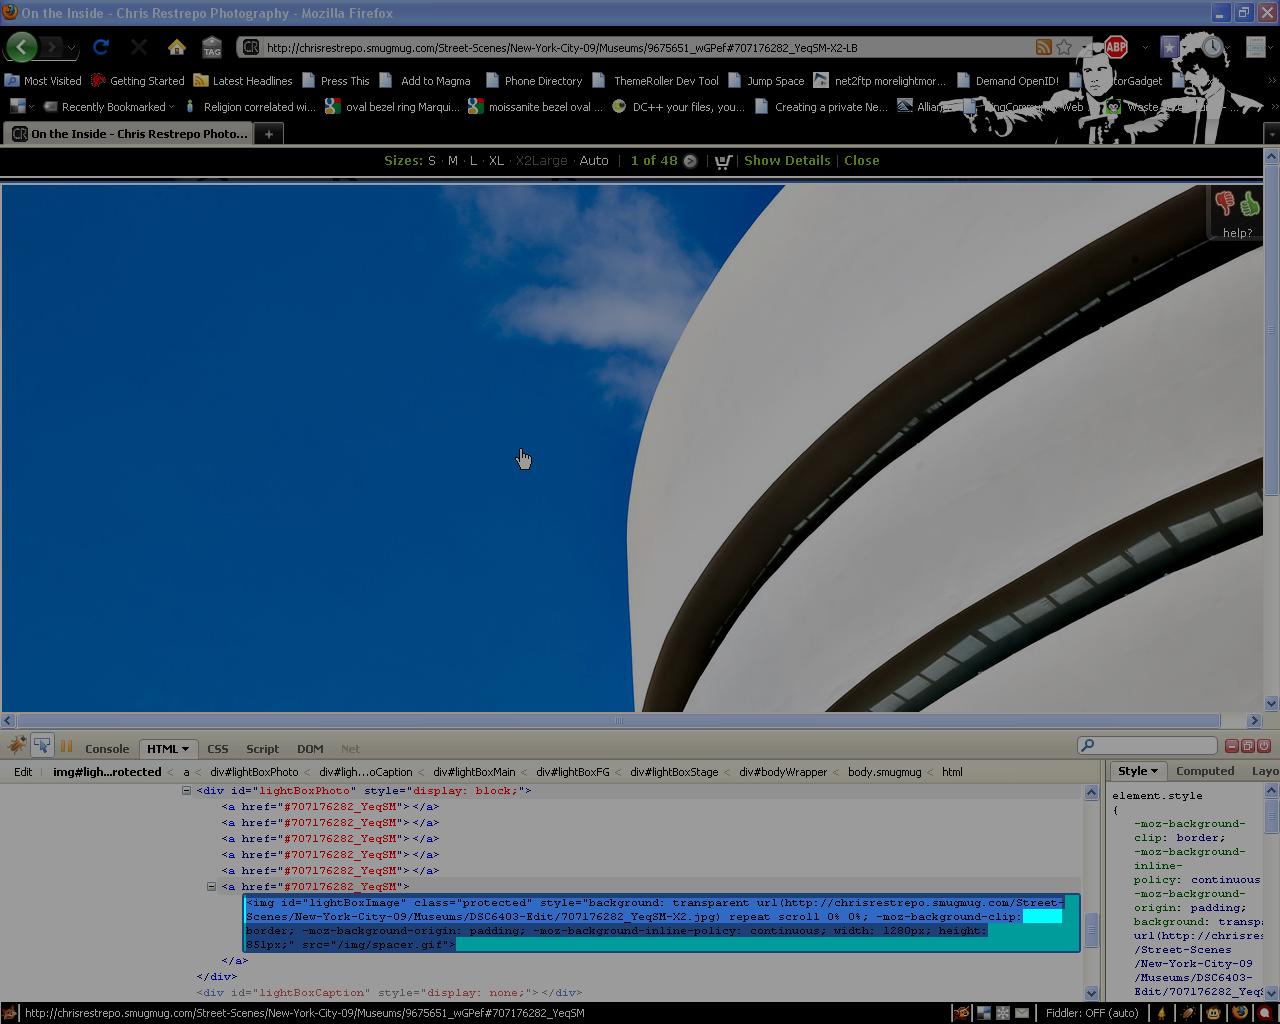1280x1024 pixels.
Task: Switch to the Firebug CSS tab
Action: click(x=217, y=749)
